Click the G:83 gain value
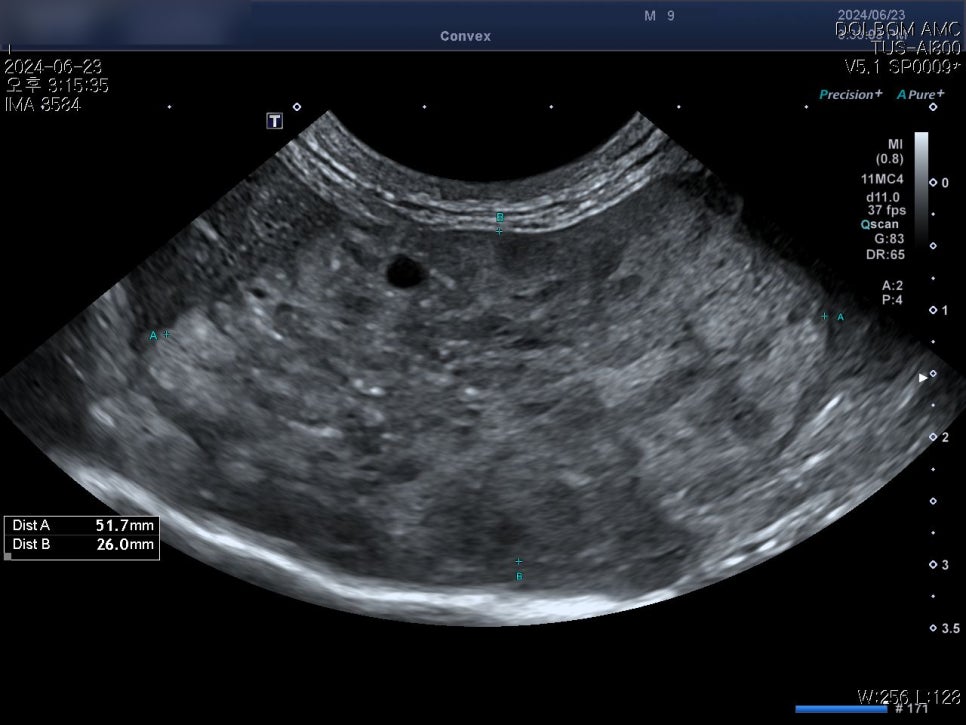The height and width of the screenshot is (725, 966). point(889,239)
